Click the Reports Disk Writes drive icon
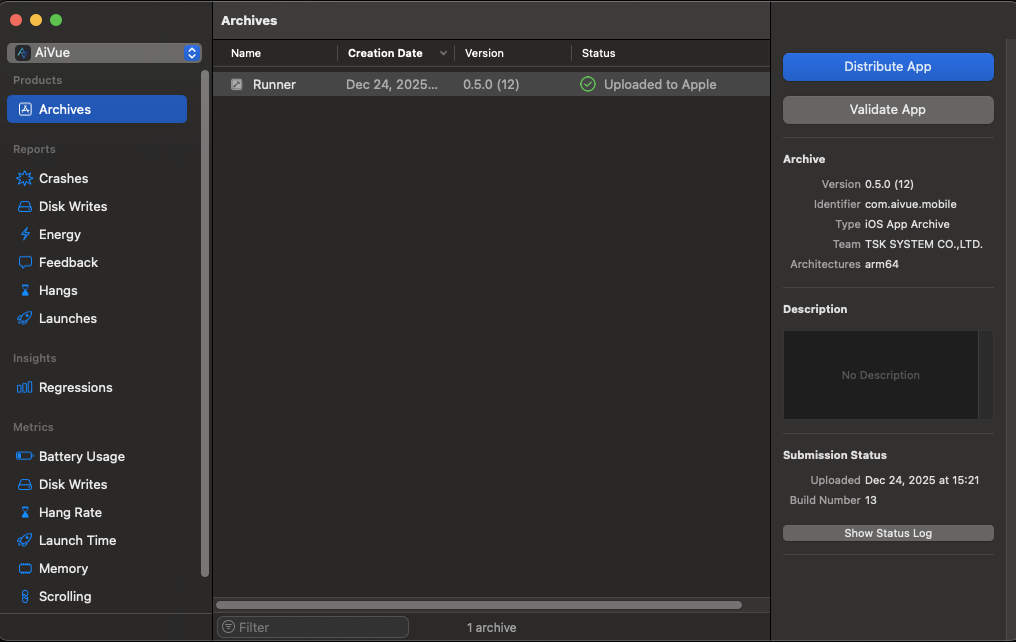Screen dimensions: 1016x642 pyautogui.click(x=25, y=206)
